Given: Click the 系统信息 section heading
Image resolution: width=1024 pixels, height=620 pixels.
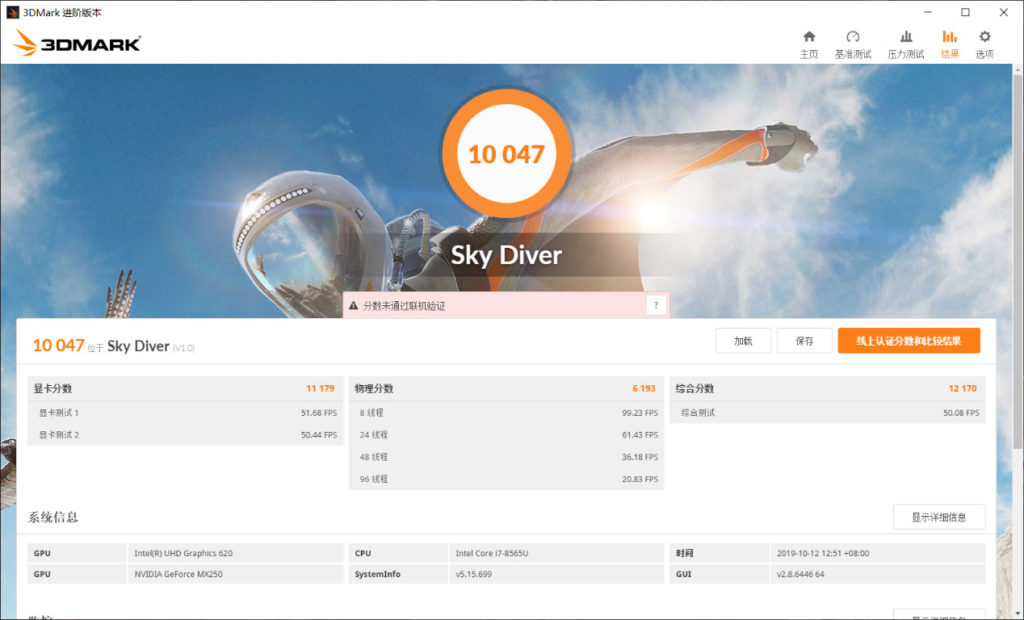Looking at the screenshot, I should coord(53,517).
